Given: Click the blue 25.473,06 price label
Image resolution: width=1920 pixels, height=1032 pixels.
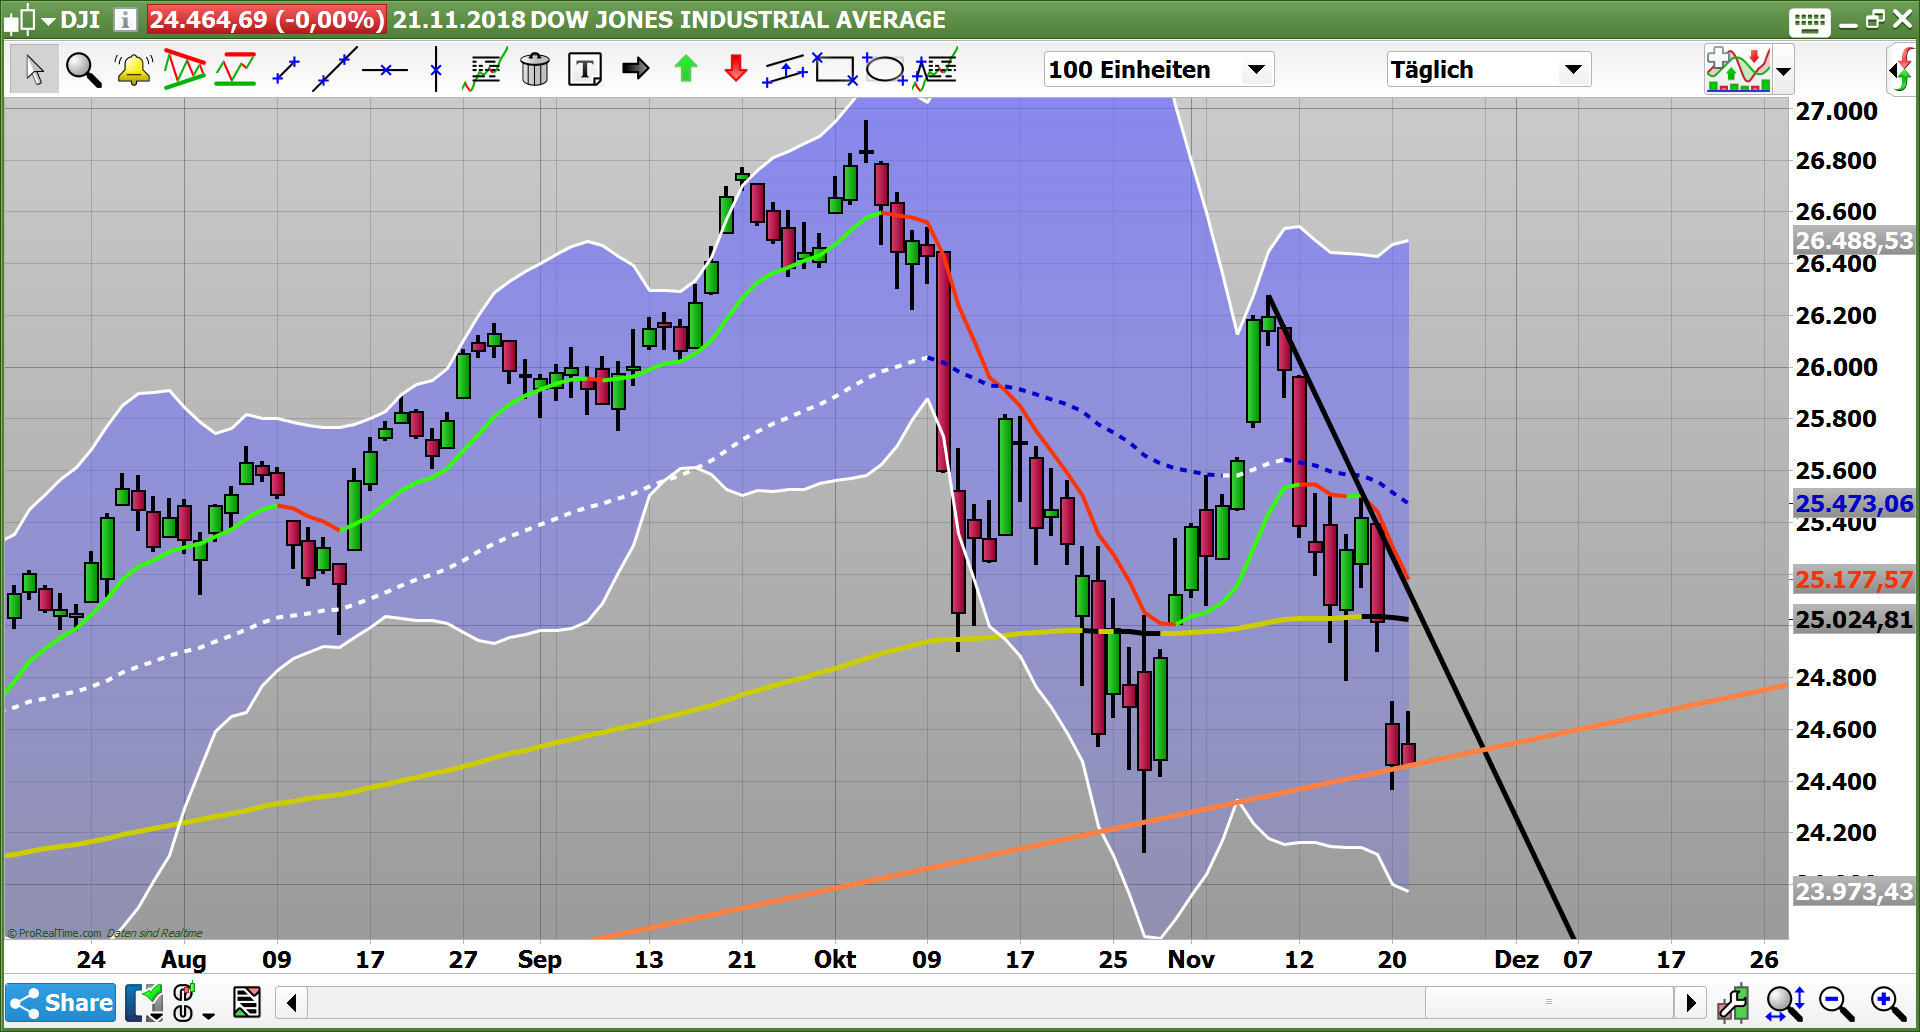Looking at the screenshot, I should [1854, 504].
